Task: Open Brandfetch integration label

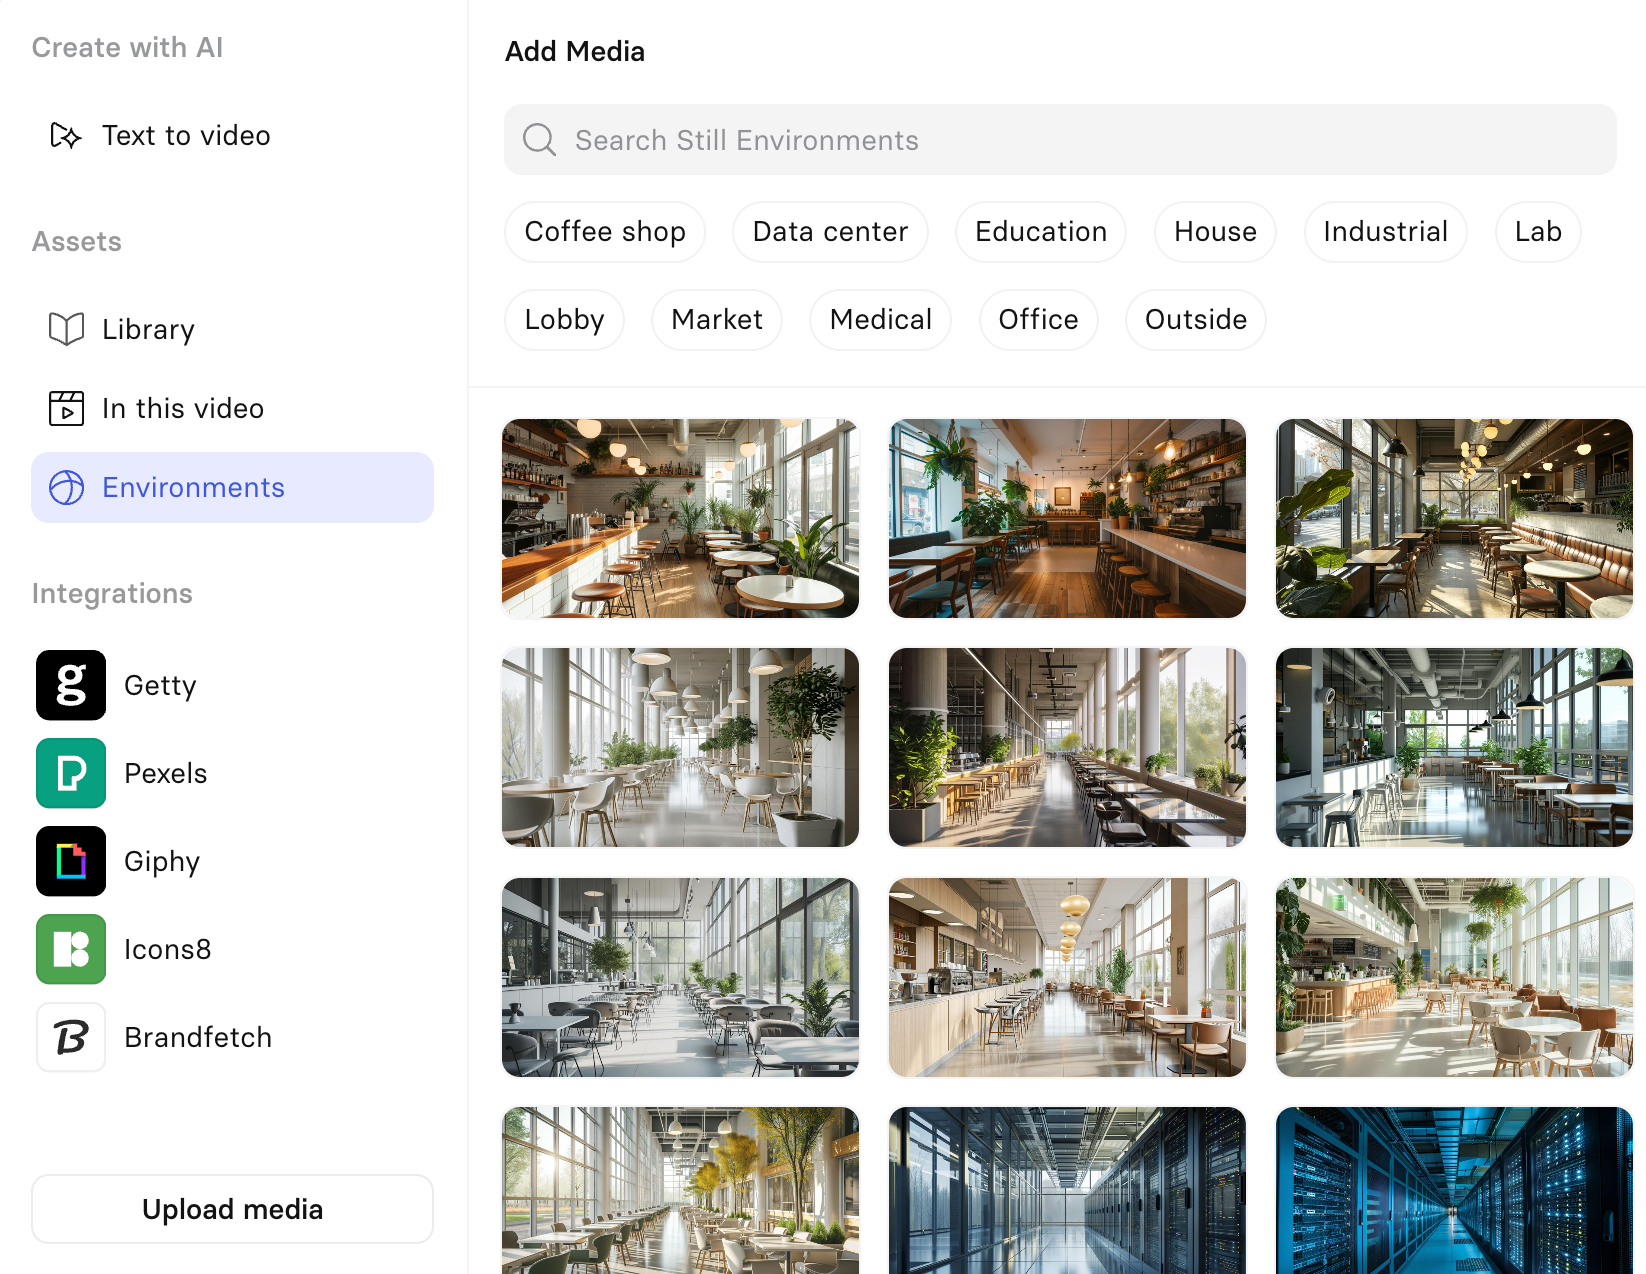Action: click(198, 1037)
